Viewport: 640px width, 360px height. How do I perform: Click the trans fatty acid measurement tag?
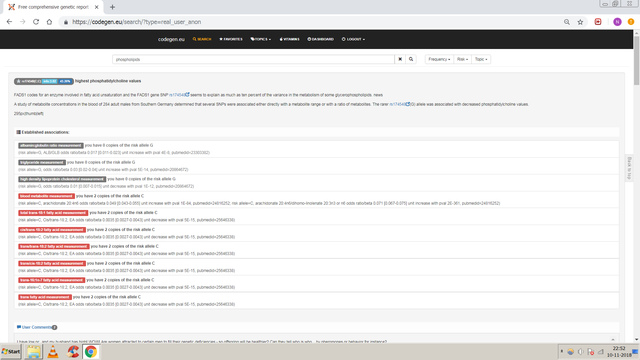[x=45, y=297]
